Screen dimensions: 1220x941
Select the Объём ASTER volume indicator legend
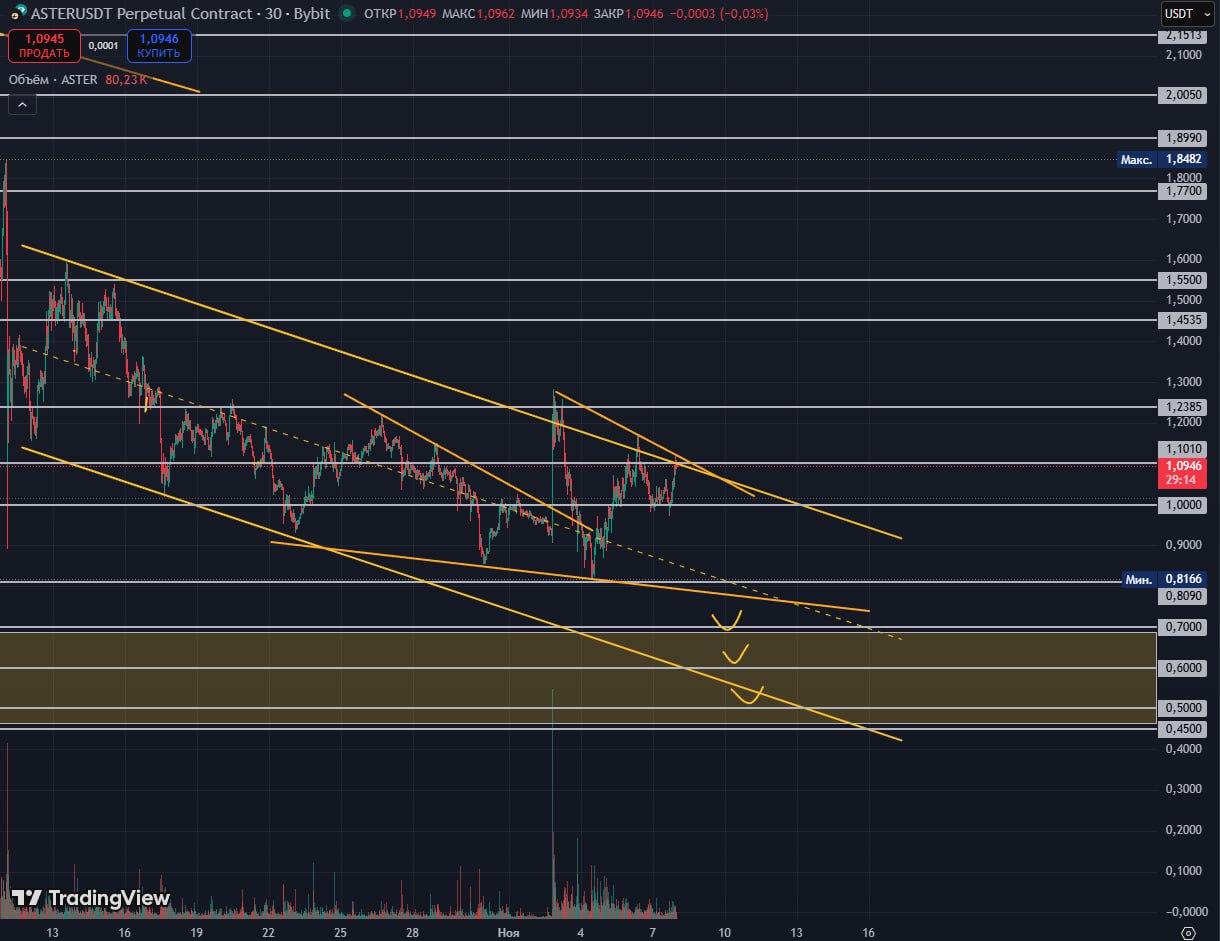[x=53, y=79]
